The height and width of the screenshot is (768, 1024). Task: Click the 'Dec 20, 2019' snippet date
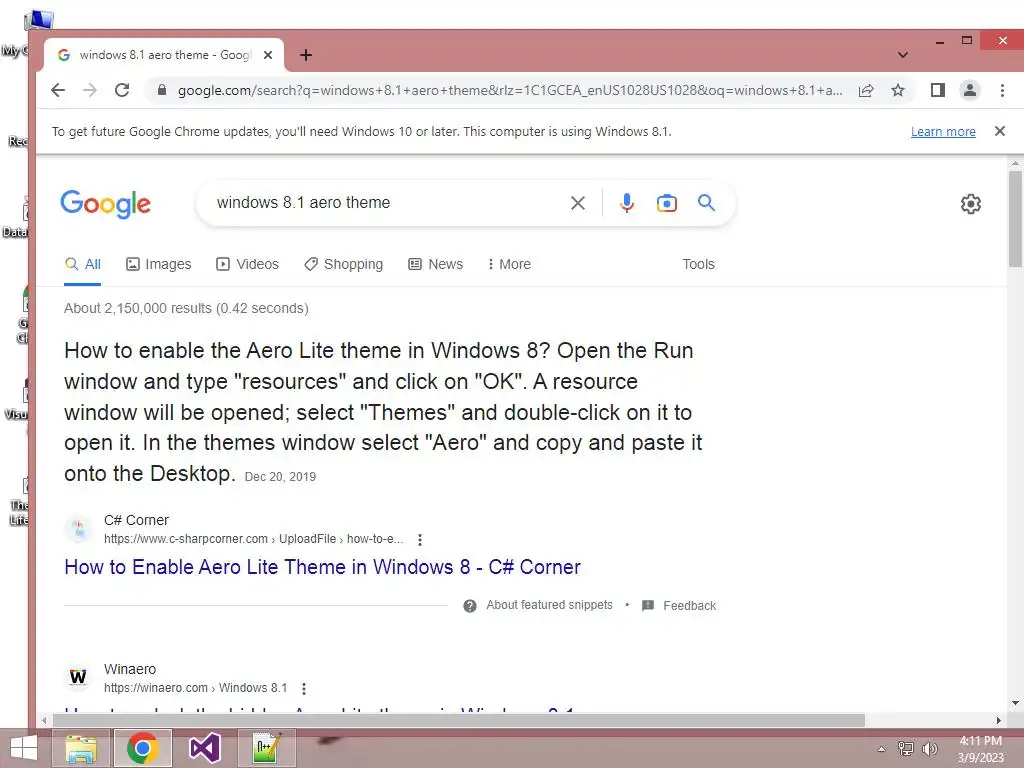[280, 477]
